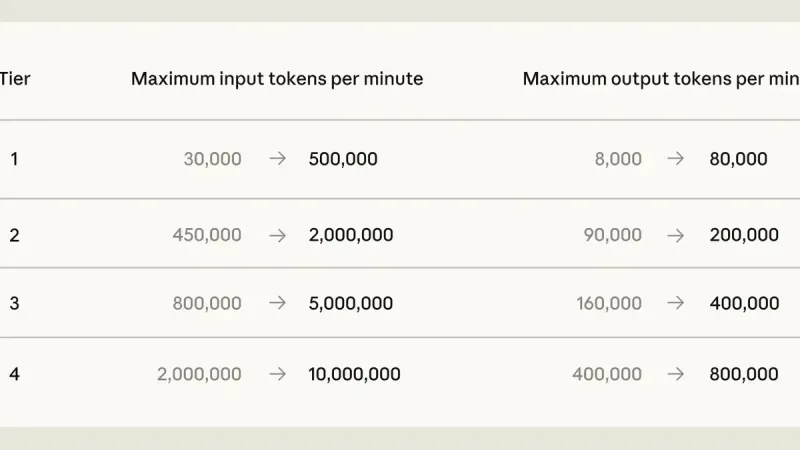Select the Maximum output tokens per minute header
Screen dimensions: 800x450
(x=661, y=79)
